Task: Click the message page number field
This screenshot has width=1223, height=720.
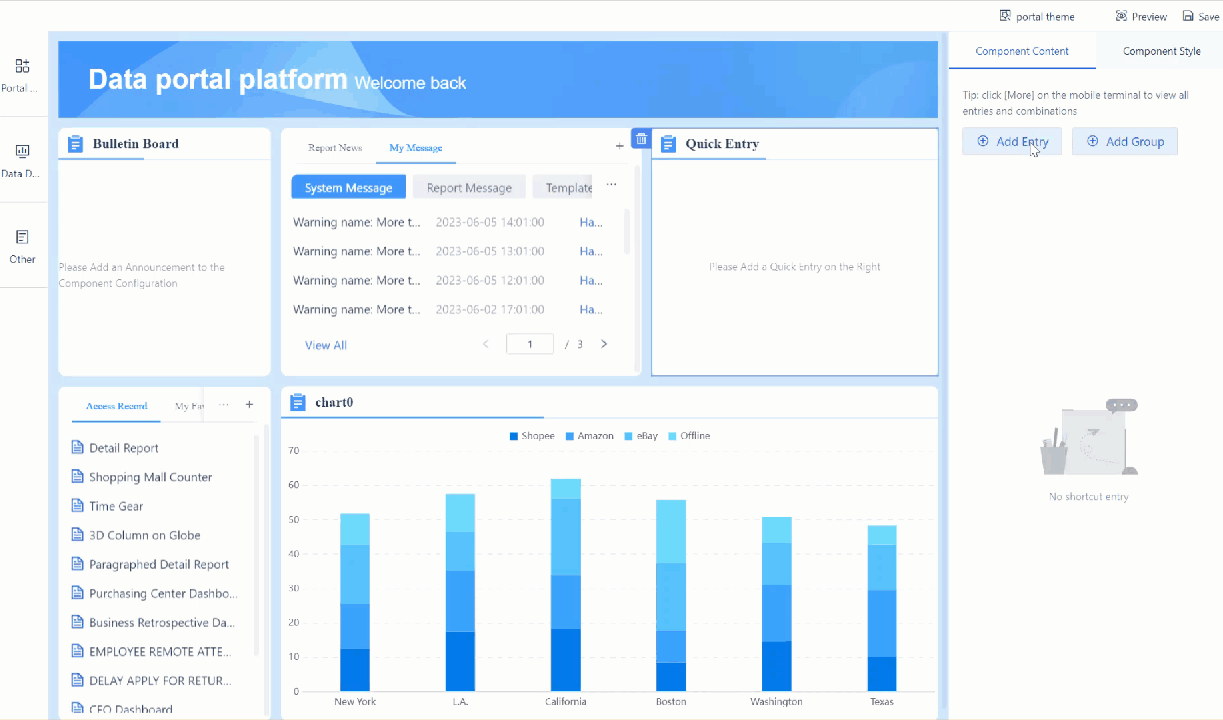Action: coord(530,344)
